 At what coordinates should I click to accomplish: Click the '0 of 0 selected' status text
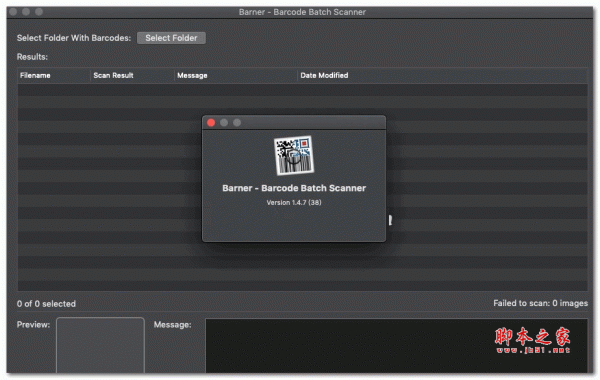point(46,304)
